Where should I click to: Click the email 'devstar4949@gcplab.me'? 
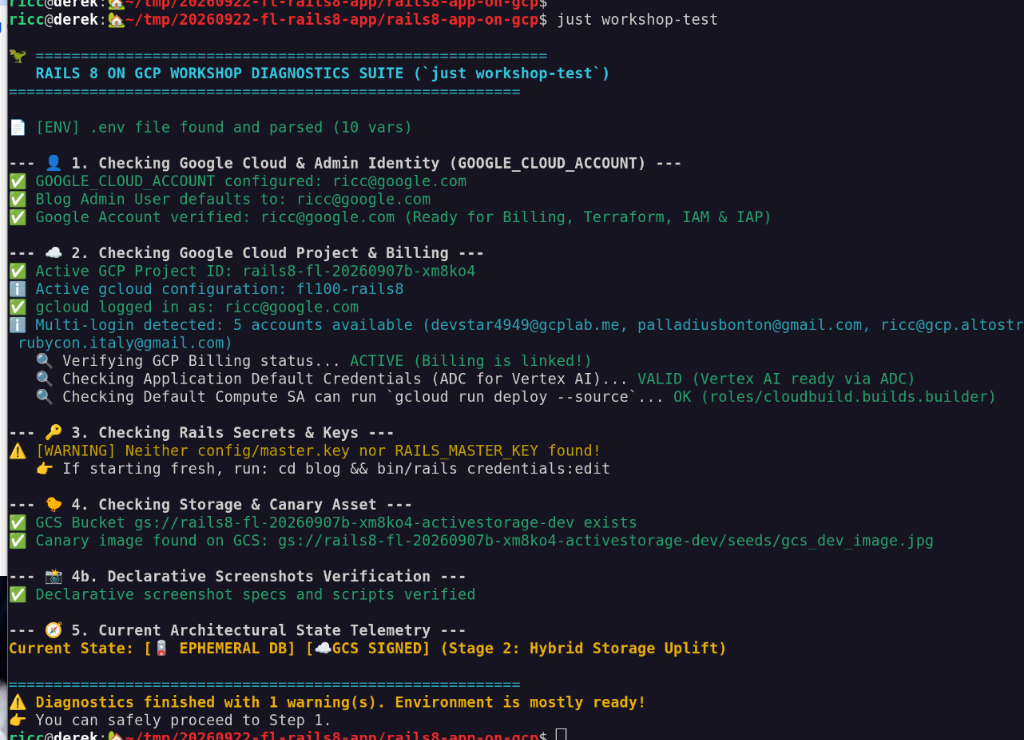(x=524, y=325)
